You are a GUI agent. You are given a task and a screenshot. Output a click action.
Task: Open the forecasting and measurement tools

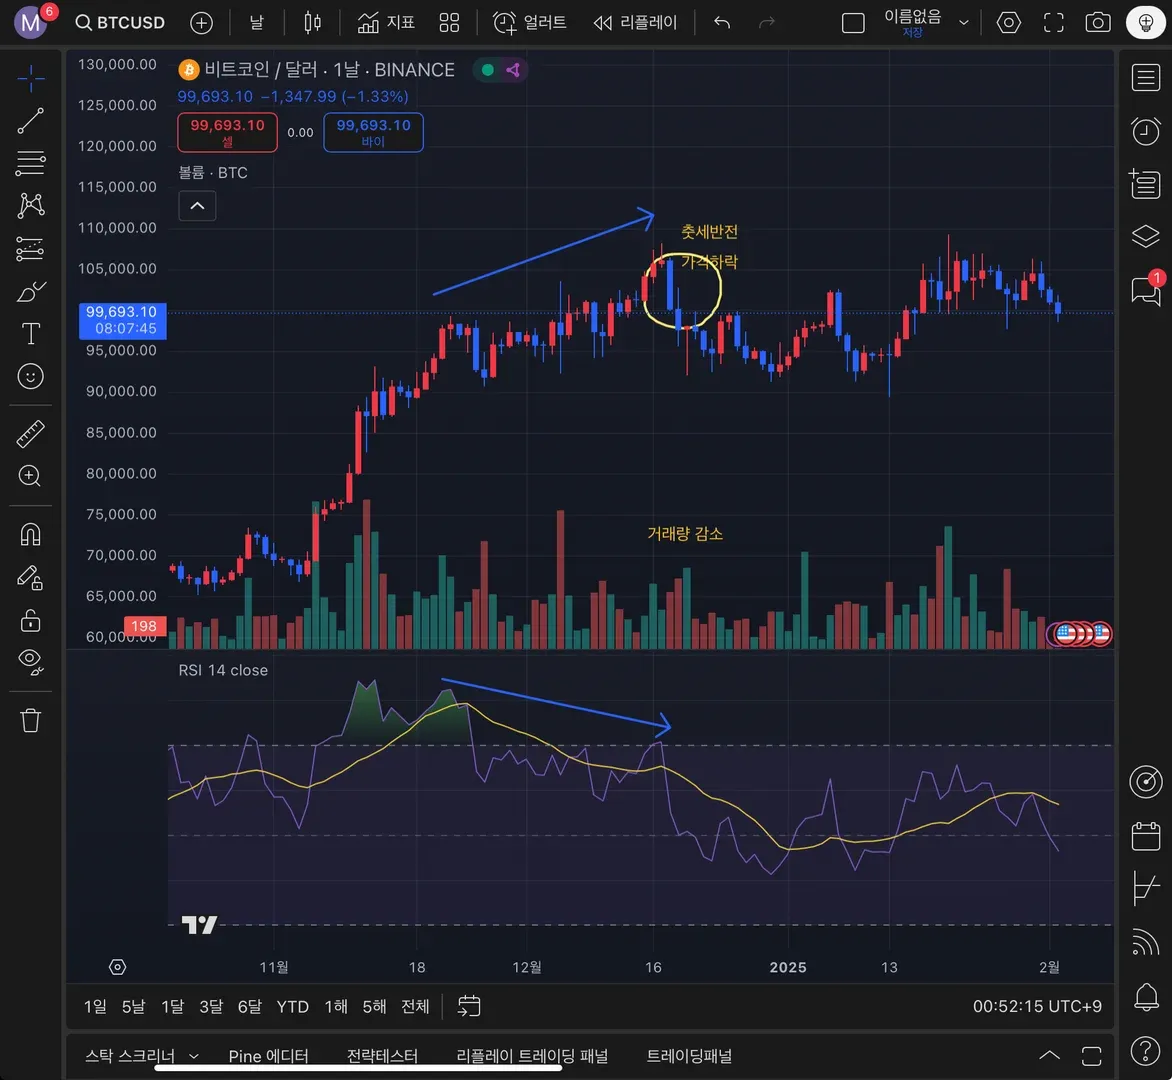coord(31,249)
